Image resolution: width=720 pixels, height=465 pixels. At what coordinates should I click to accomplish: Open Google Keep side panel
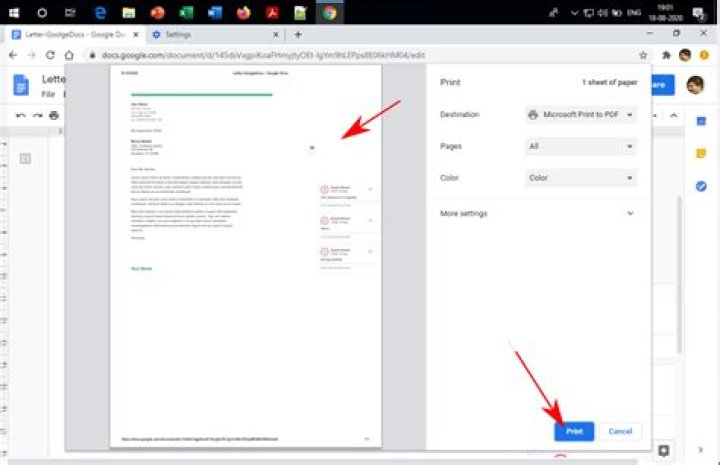701,153
